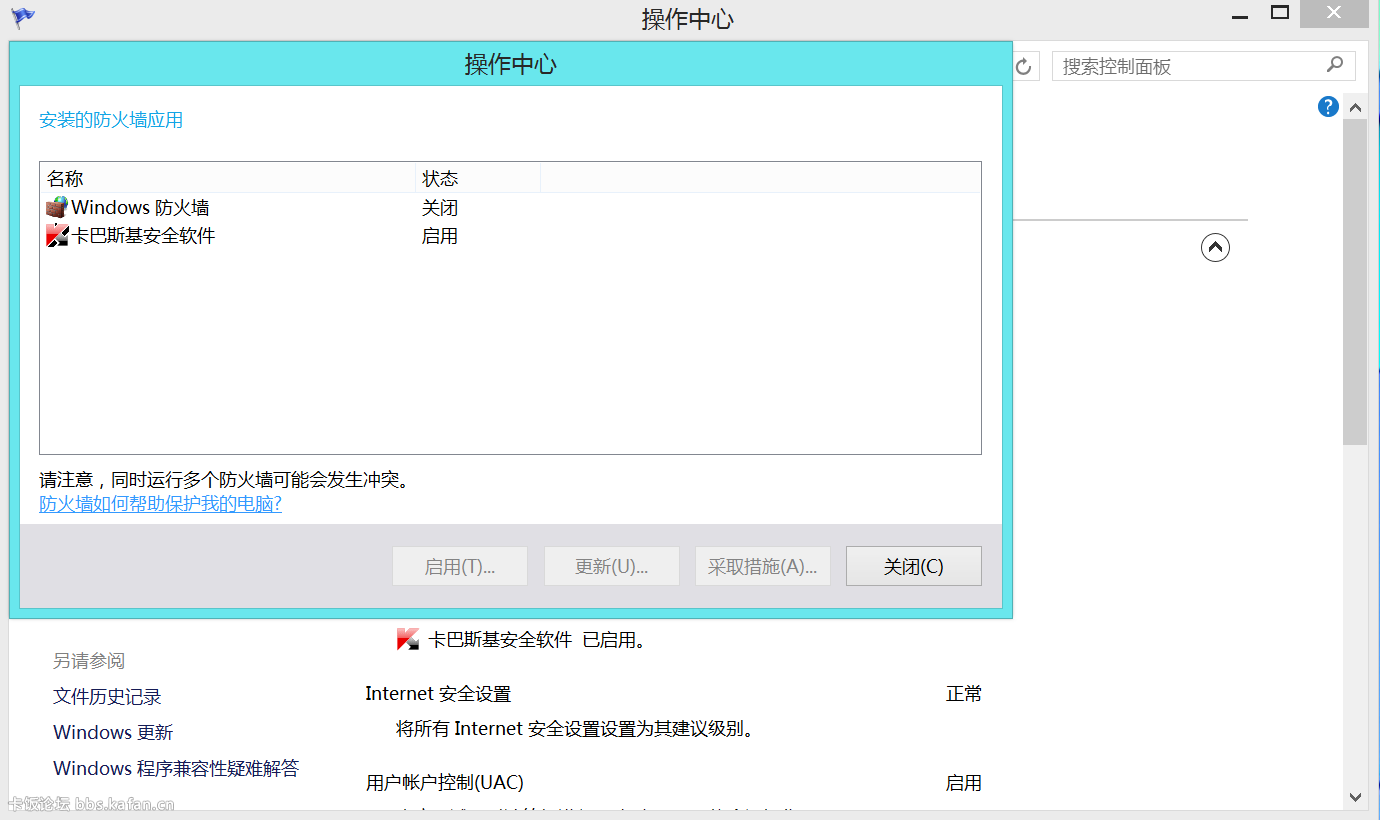
Task: Click Internet 安全设置 heading
Action: tap(438, 694)
